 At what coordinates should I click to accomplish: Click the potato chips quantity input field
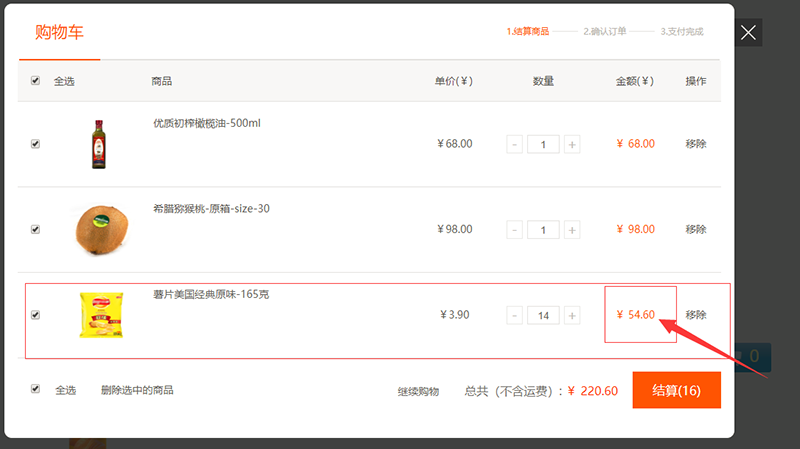click(543, 316)
